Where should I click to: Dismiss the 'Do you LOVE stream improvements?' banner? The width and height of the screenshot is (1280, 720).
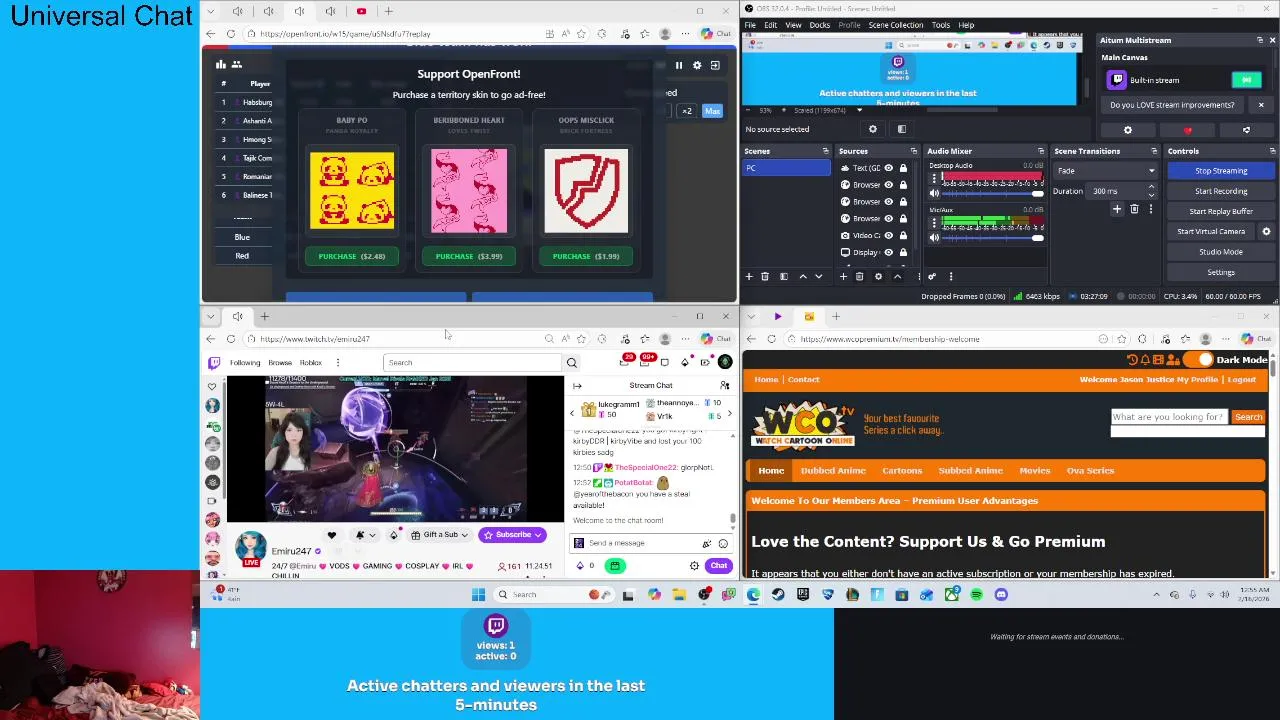pos(1261,105)
